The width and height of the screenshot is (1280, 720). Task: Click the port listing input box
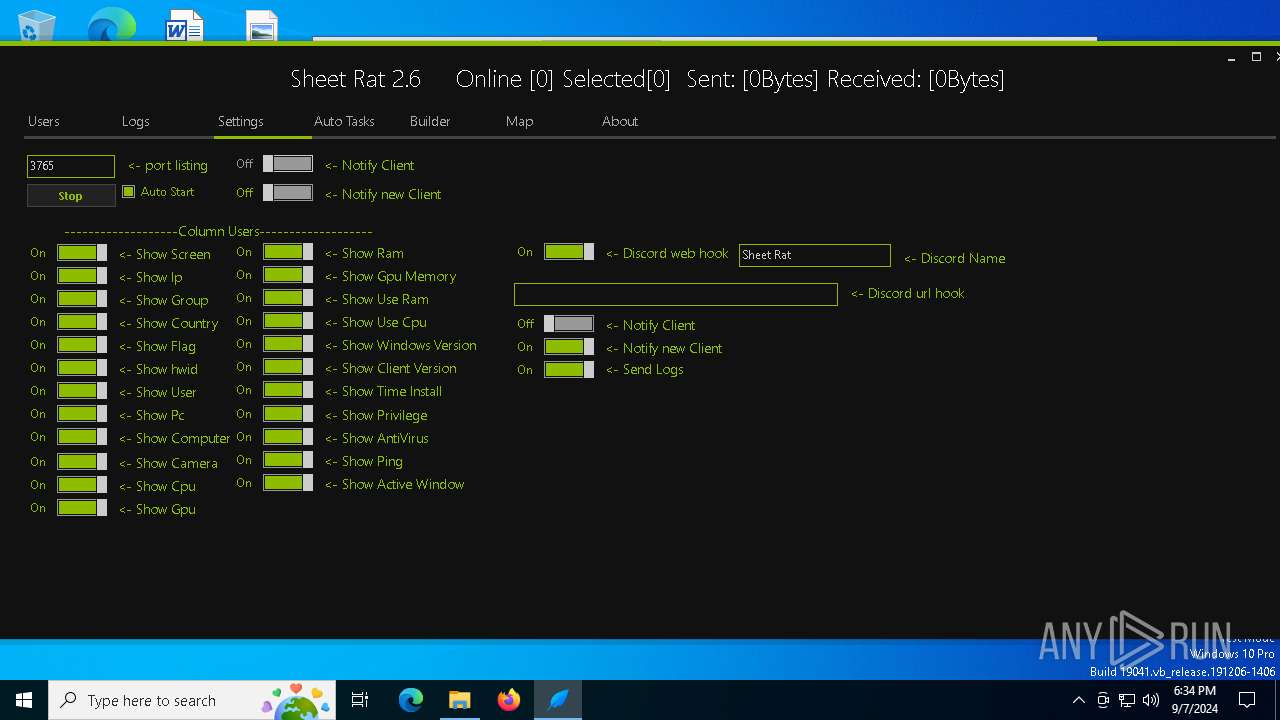click(70, 166)
